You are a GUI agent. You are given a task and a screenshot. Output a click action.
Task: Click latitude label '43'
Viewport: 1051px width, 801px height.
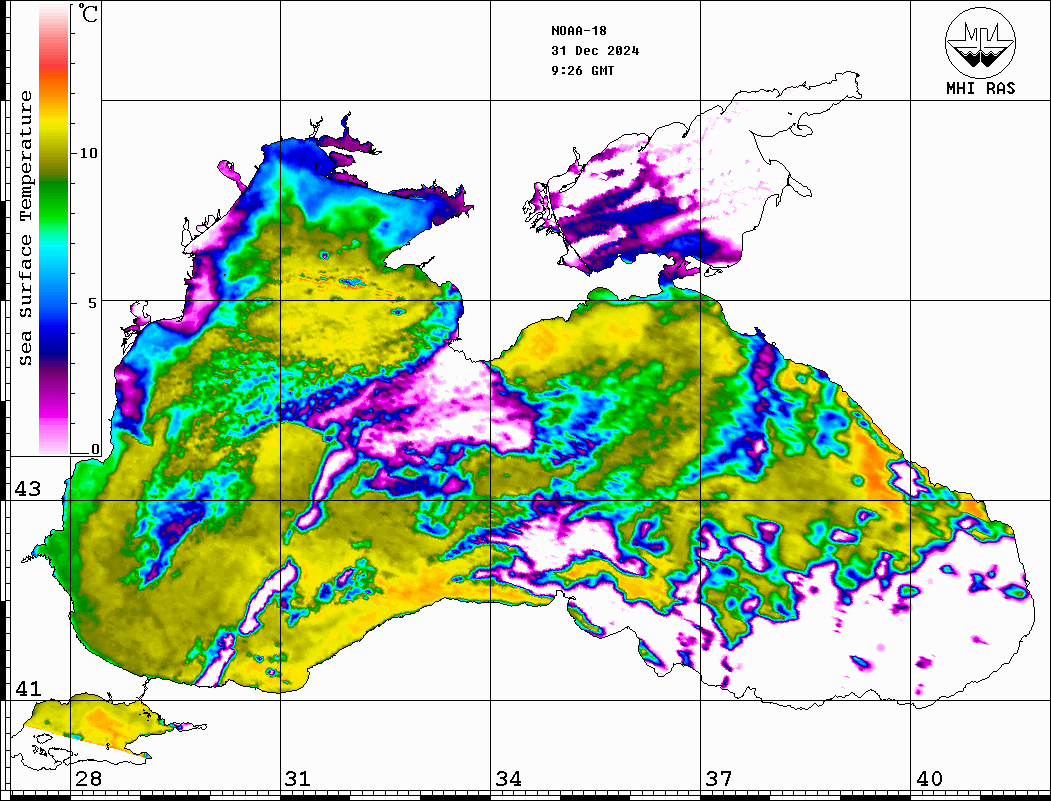click(x=28, y=489)
